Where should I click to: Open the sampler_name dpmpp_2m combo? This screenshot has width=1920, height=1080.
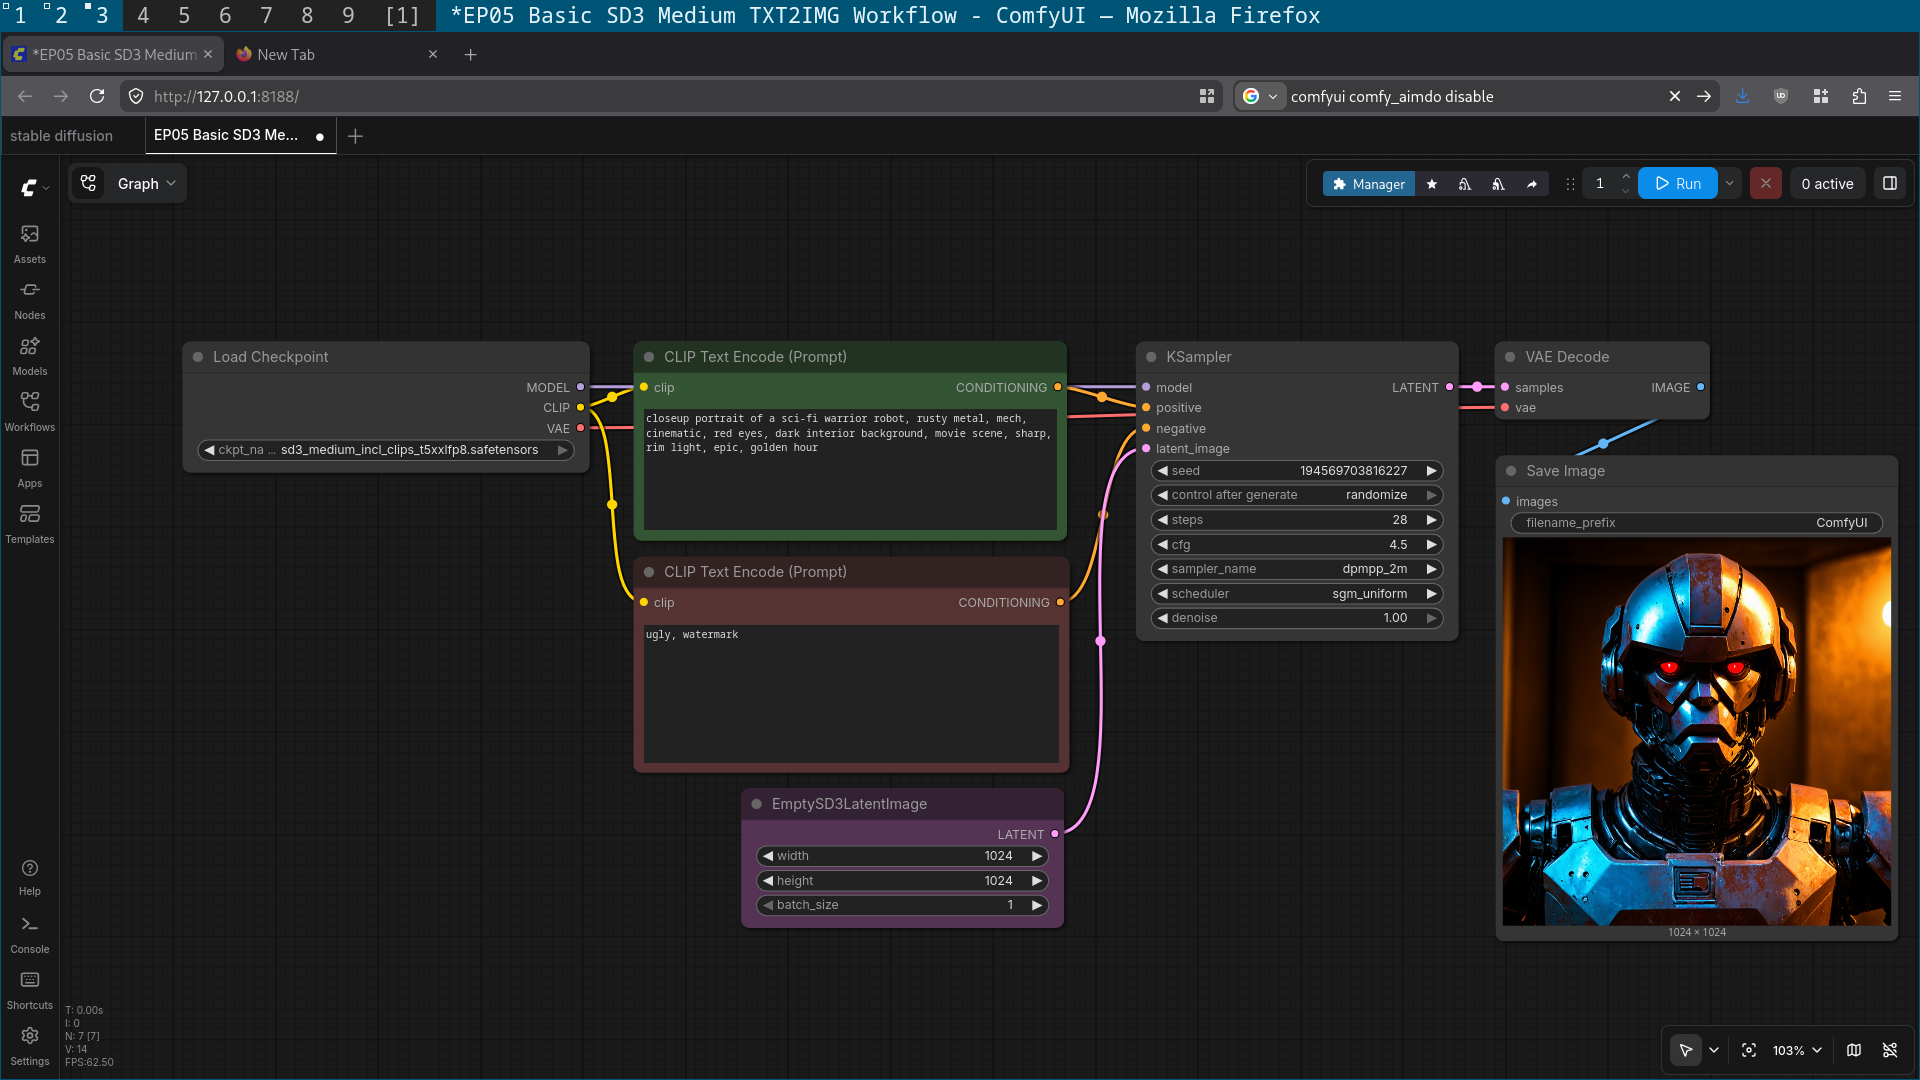pyautogui.click(x=1297, y=569)
